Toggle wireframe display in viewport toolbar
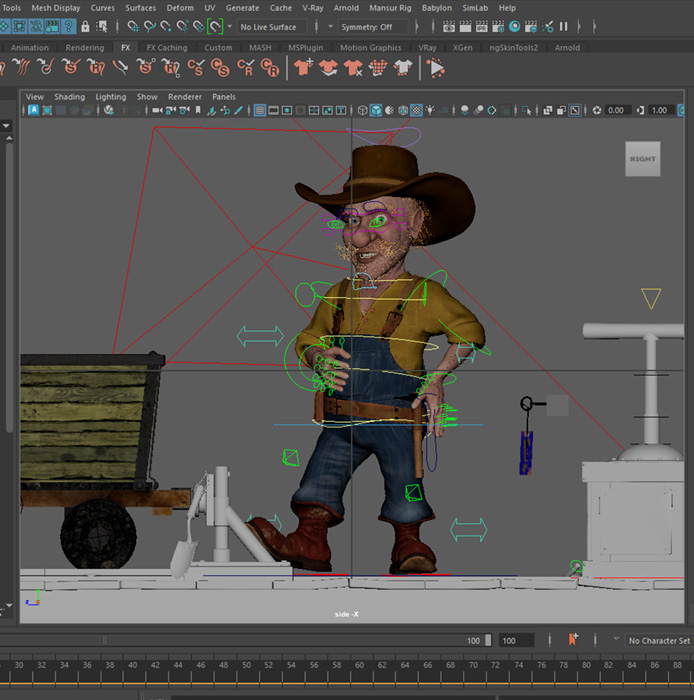The height and width of the screenshot is (700, 694). (362, 110)
